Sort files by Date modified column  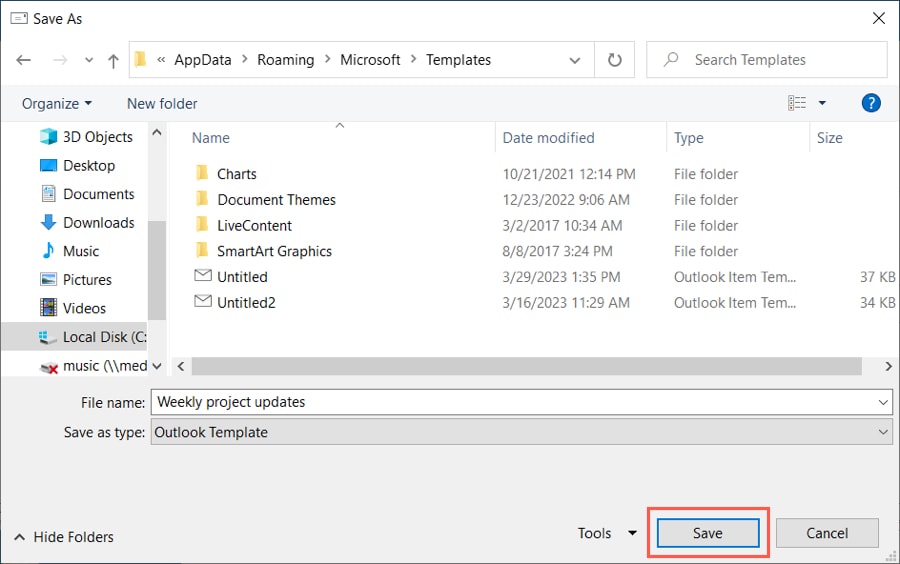tap(548, 138)
